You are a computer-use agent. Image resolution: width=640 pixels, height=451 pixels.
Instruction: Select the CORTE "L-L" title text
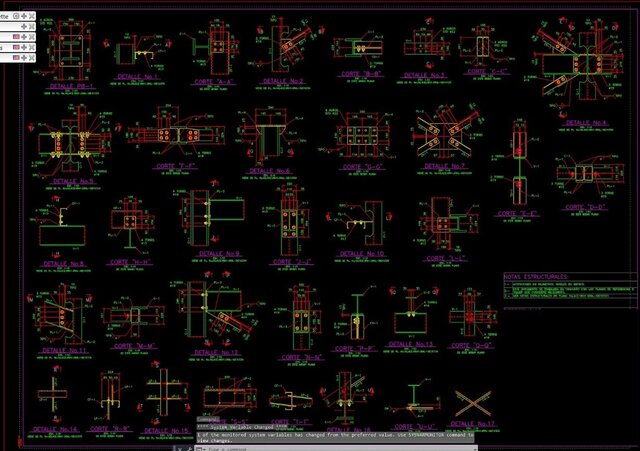coord(445,258)
